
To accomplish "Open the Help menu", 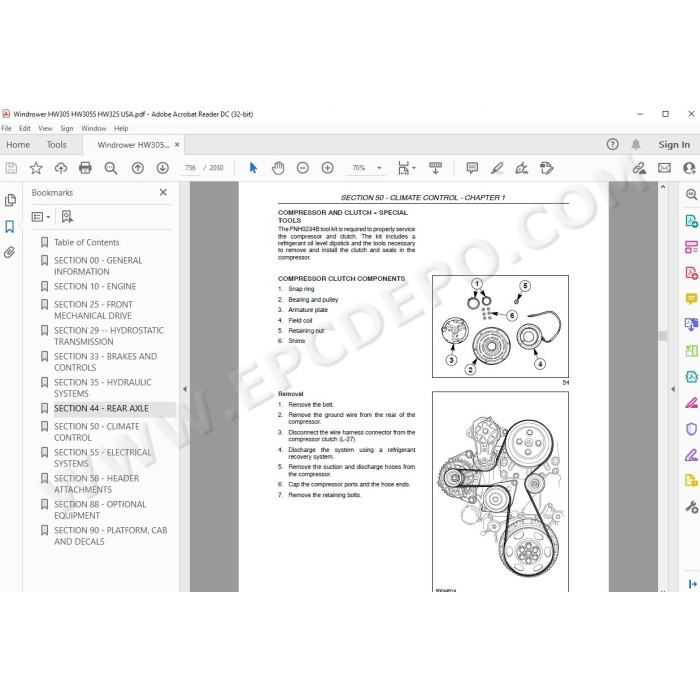I will [x=121, y=129].
